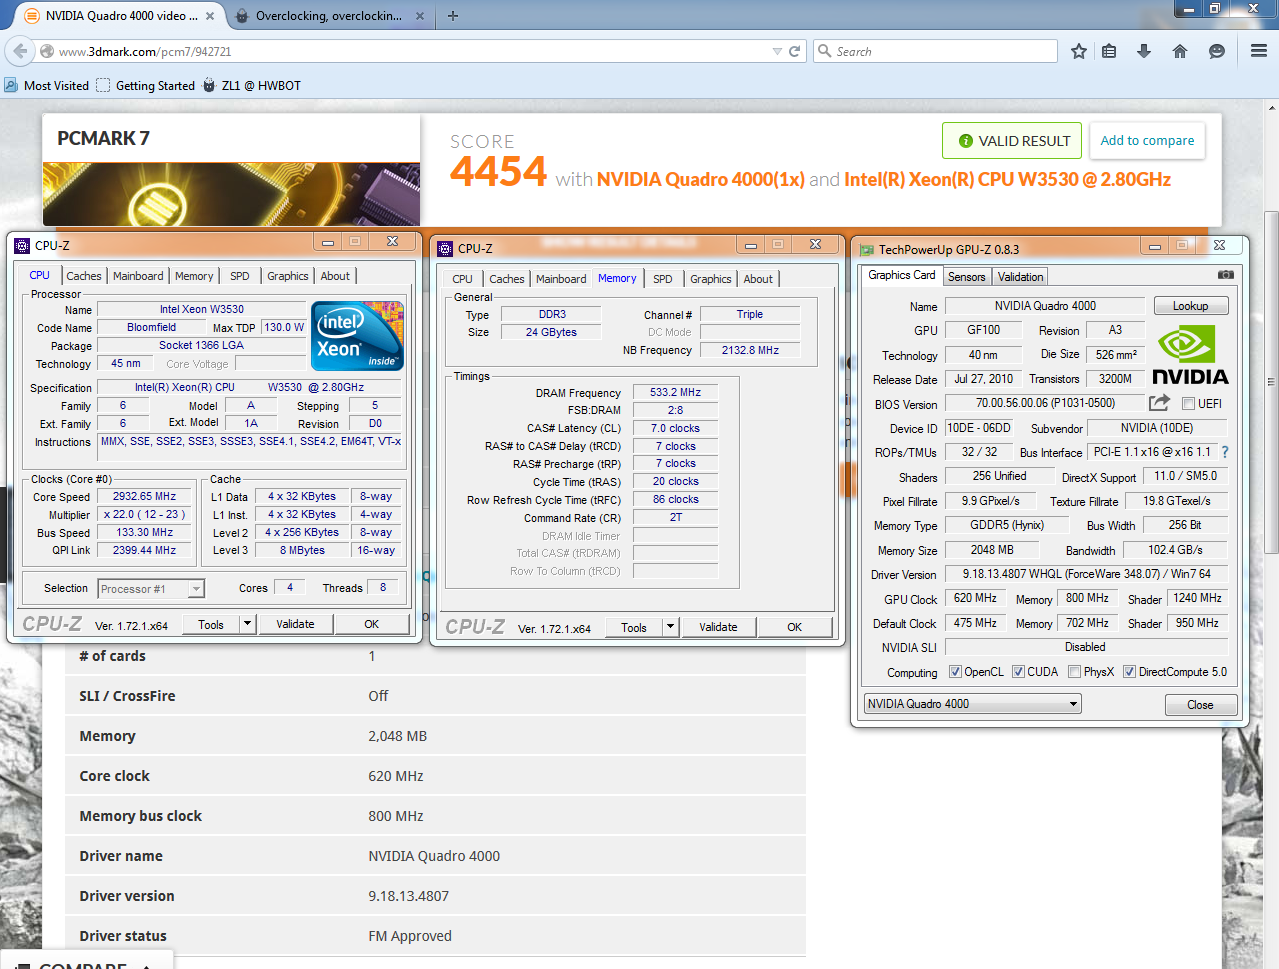The image size is (1279, 969).
Task: Switch to Caches tab in first CPU-Z
Action: pos(84,276)
